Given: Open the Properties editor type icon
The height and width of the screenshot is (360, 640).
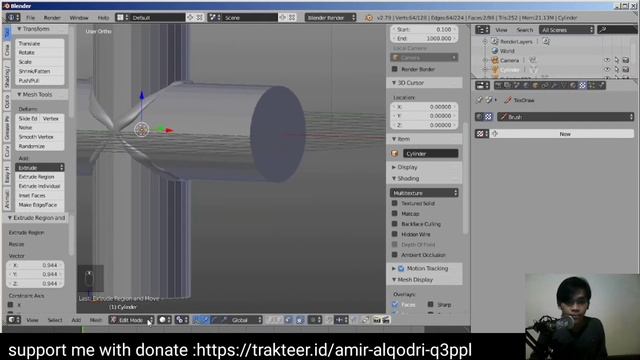Looking at the screenshot, I should (482, 85).
